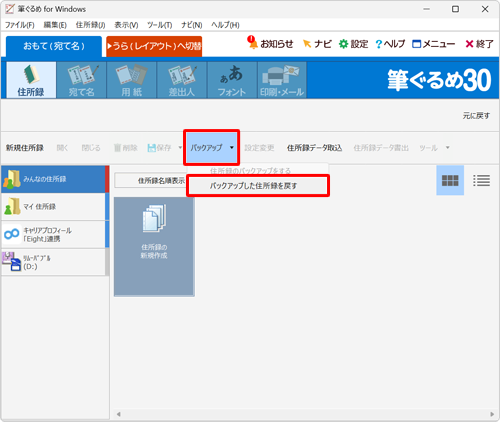Open the ナビ navigation guide

tap(317, 44)
